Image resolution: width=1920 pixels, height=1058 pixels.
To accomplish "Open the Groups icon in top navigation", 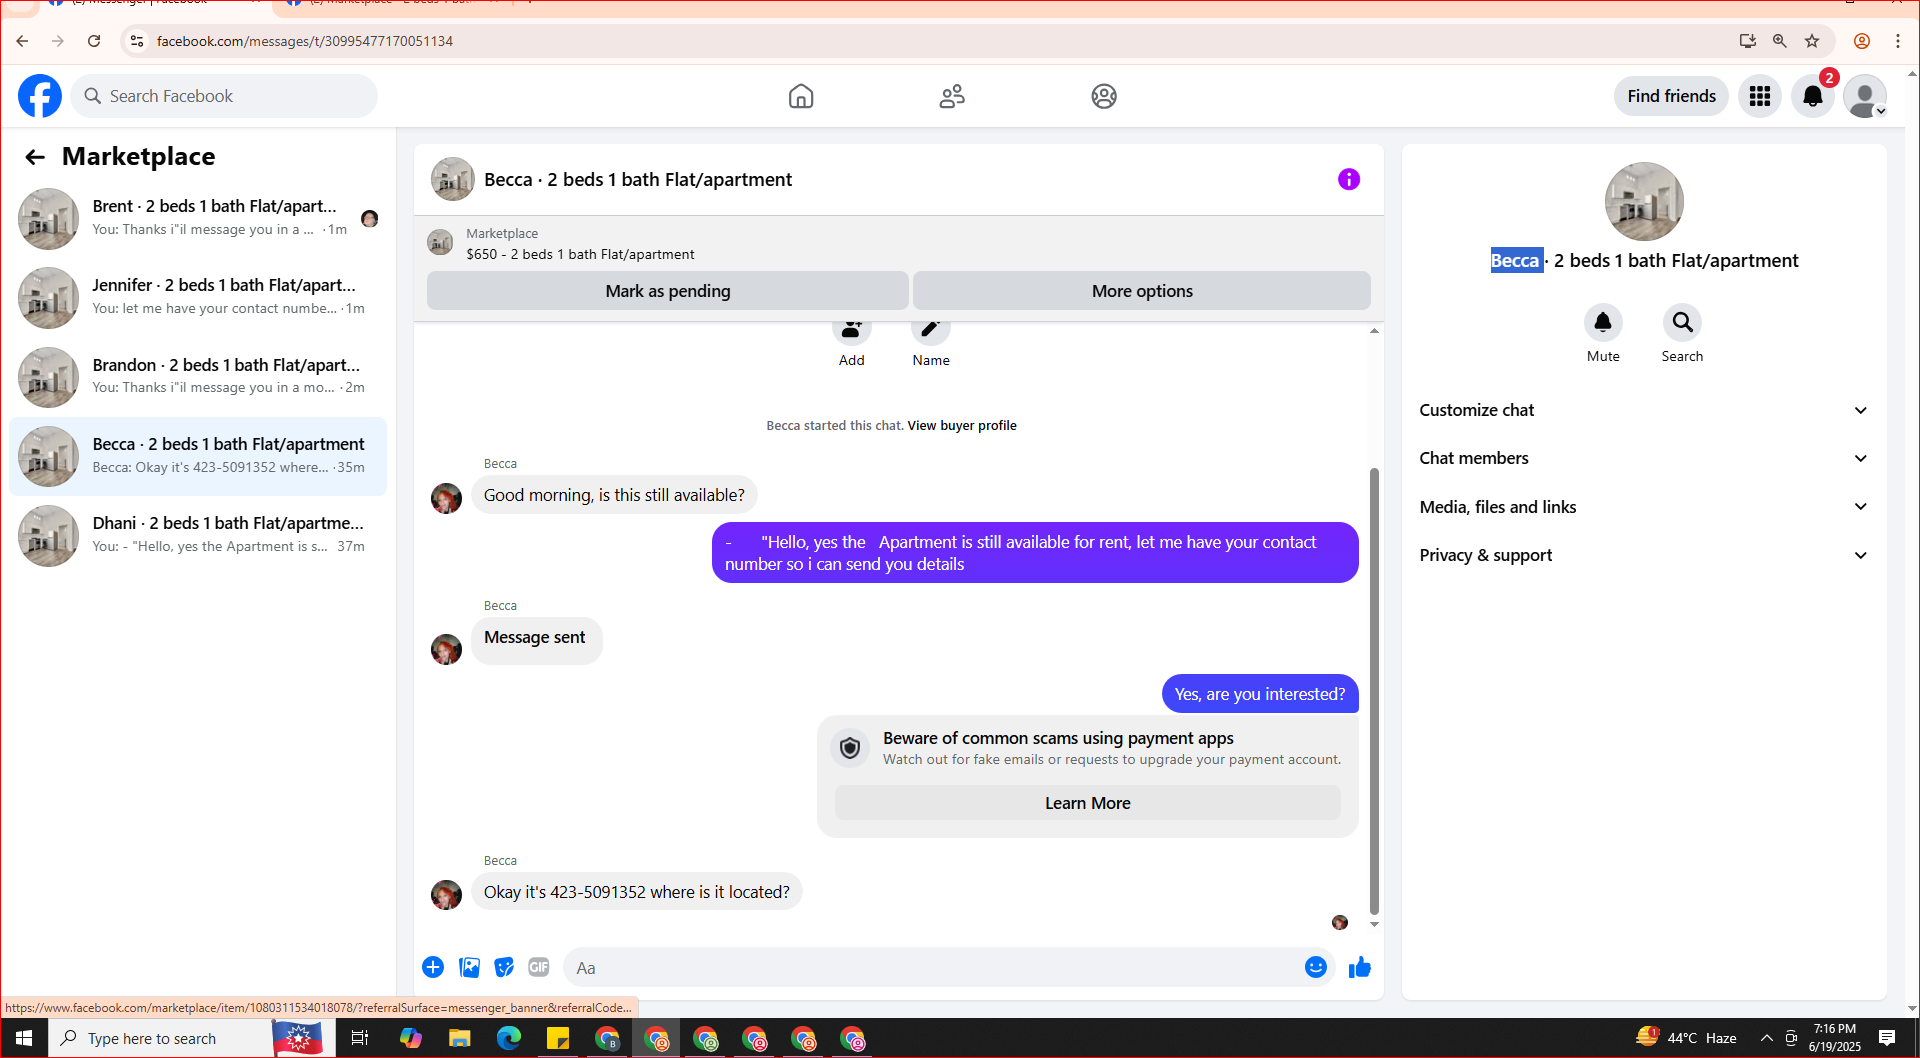I will [1104, 96].
